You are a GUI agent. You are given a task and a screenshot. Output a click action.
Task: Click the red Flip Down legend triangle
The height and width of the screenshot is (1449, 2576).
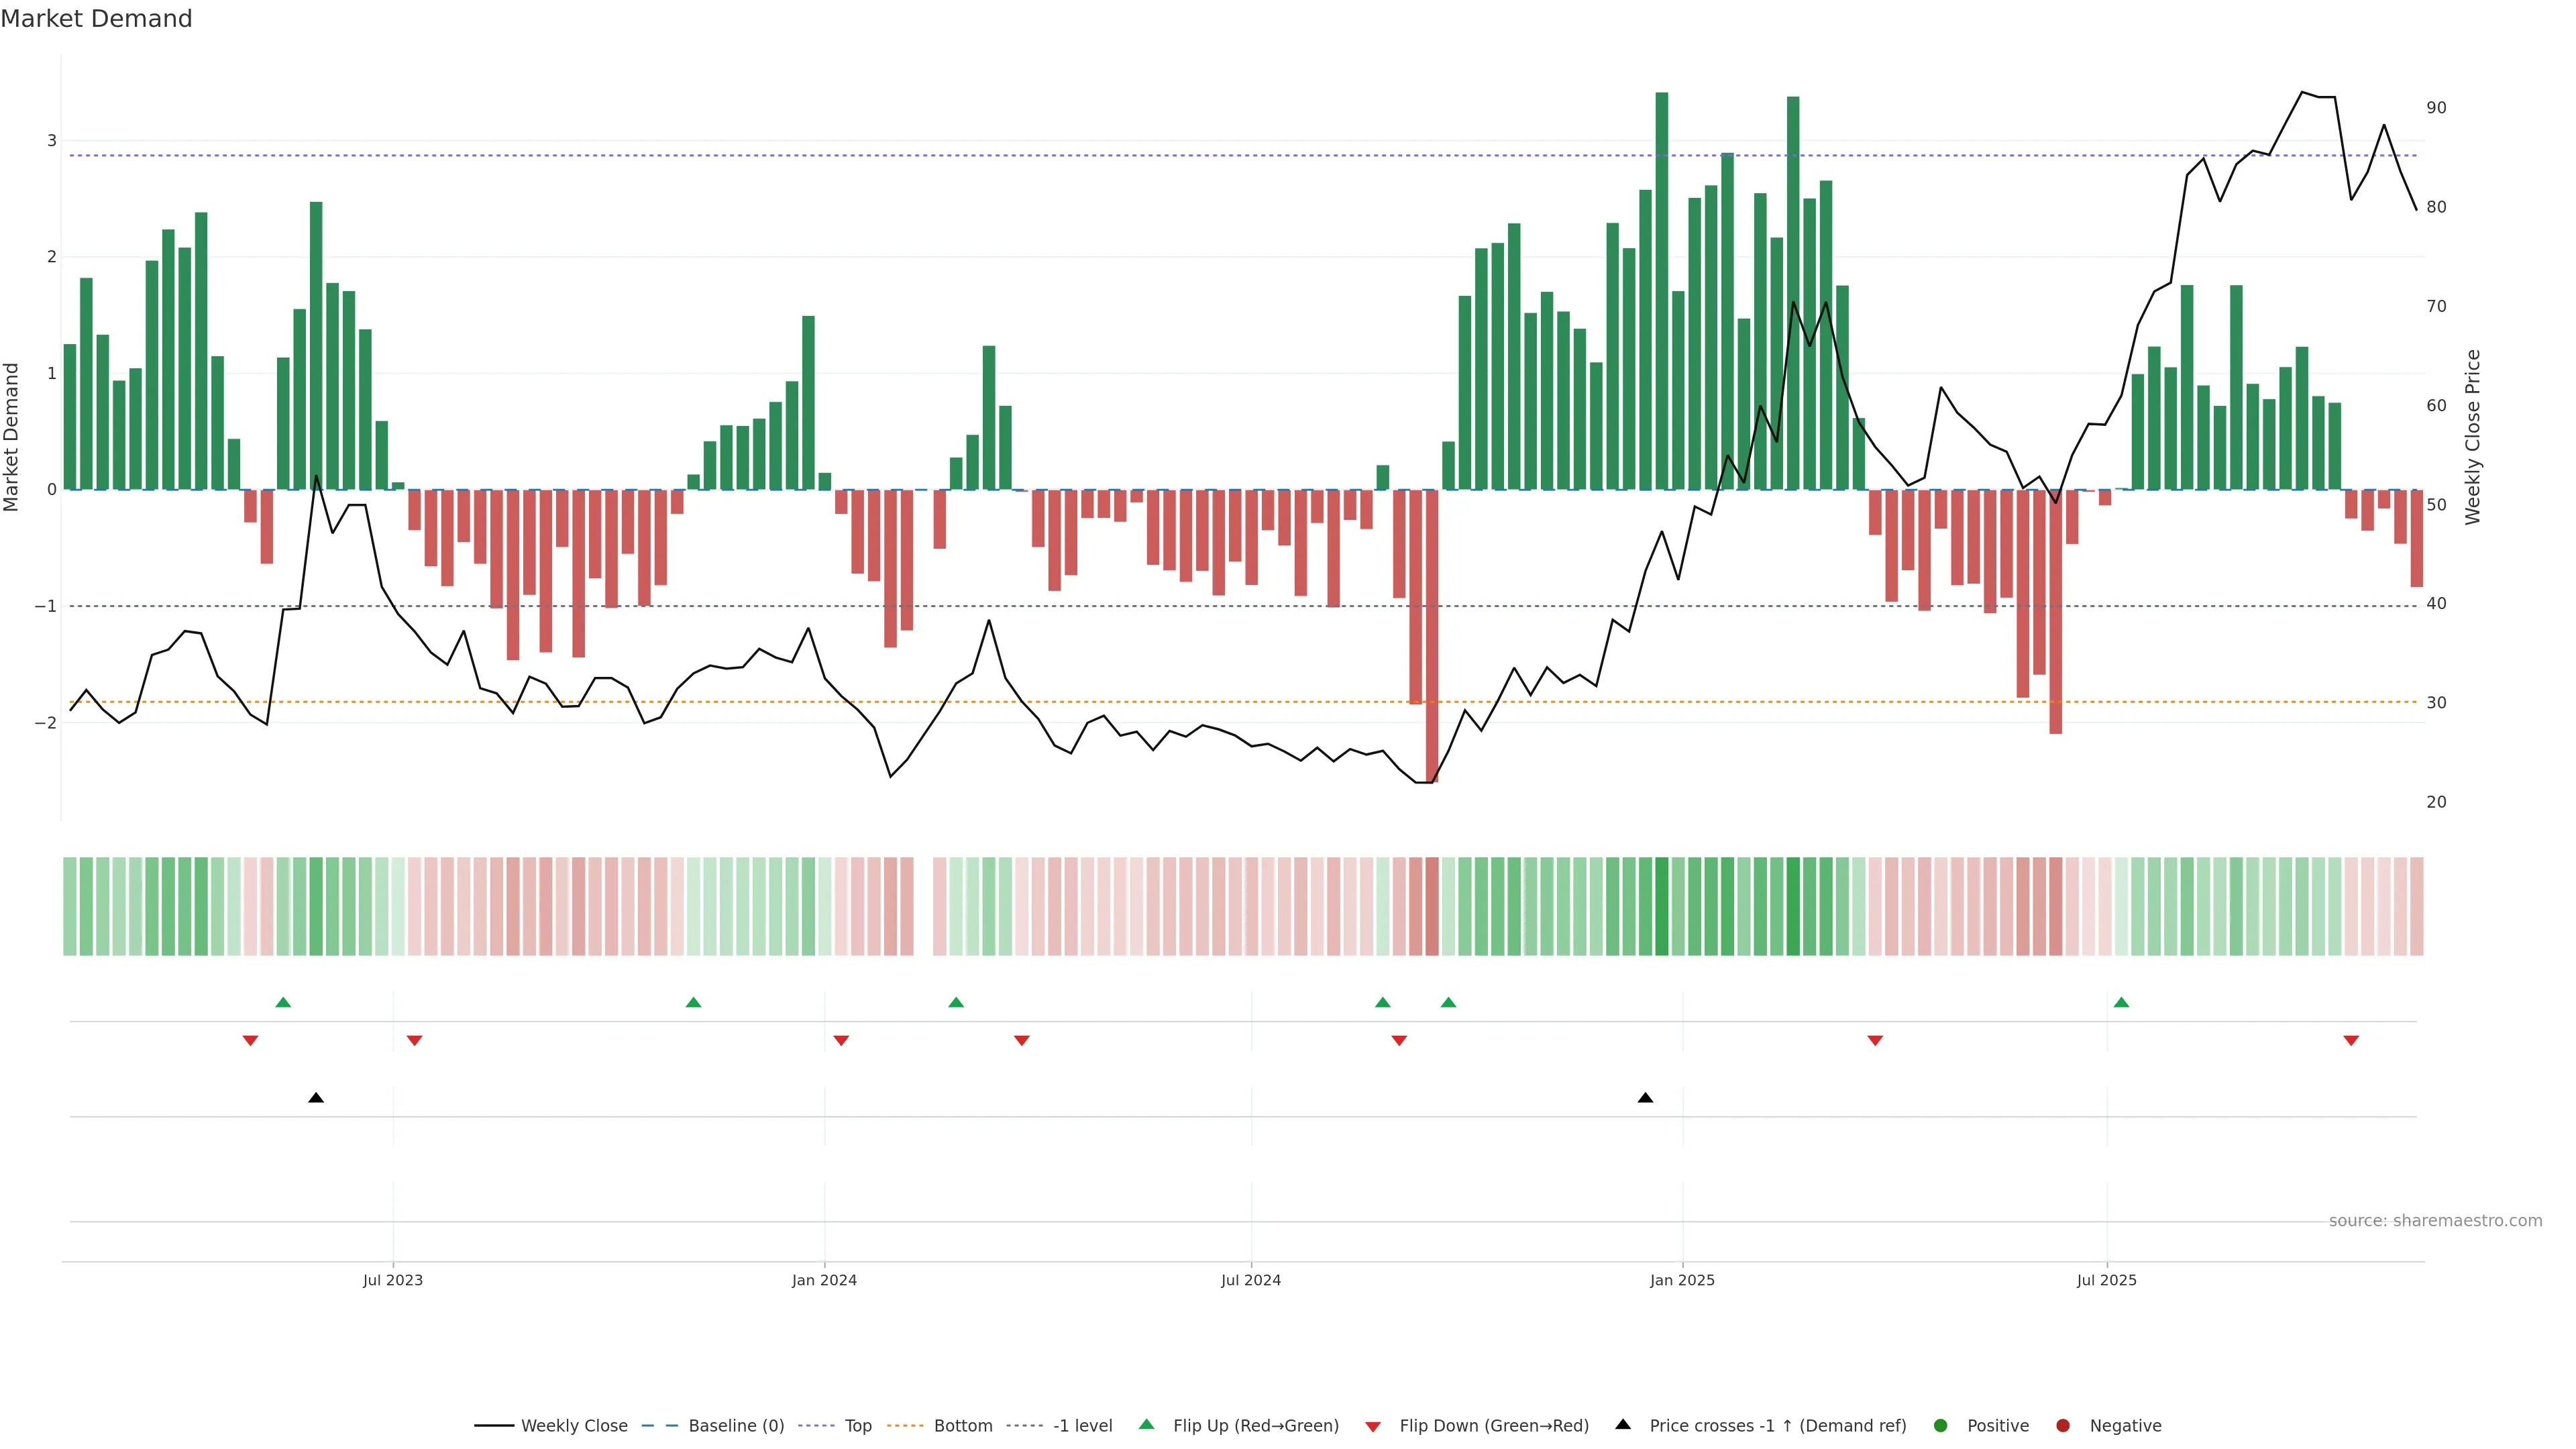point(1373,1427)
